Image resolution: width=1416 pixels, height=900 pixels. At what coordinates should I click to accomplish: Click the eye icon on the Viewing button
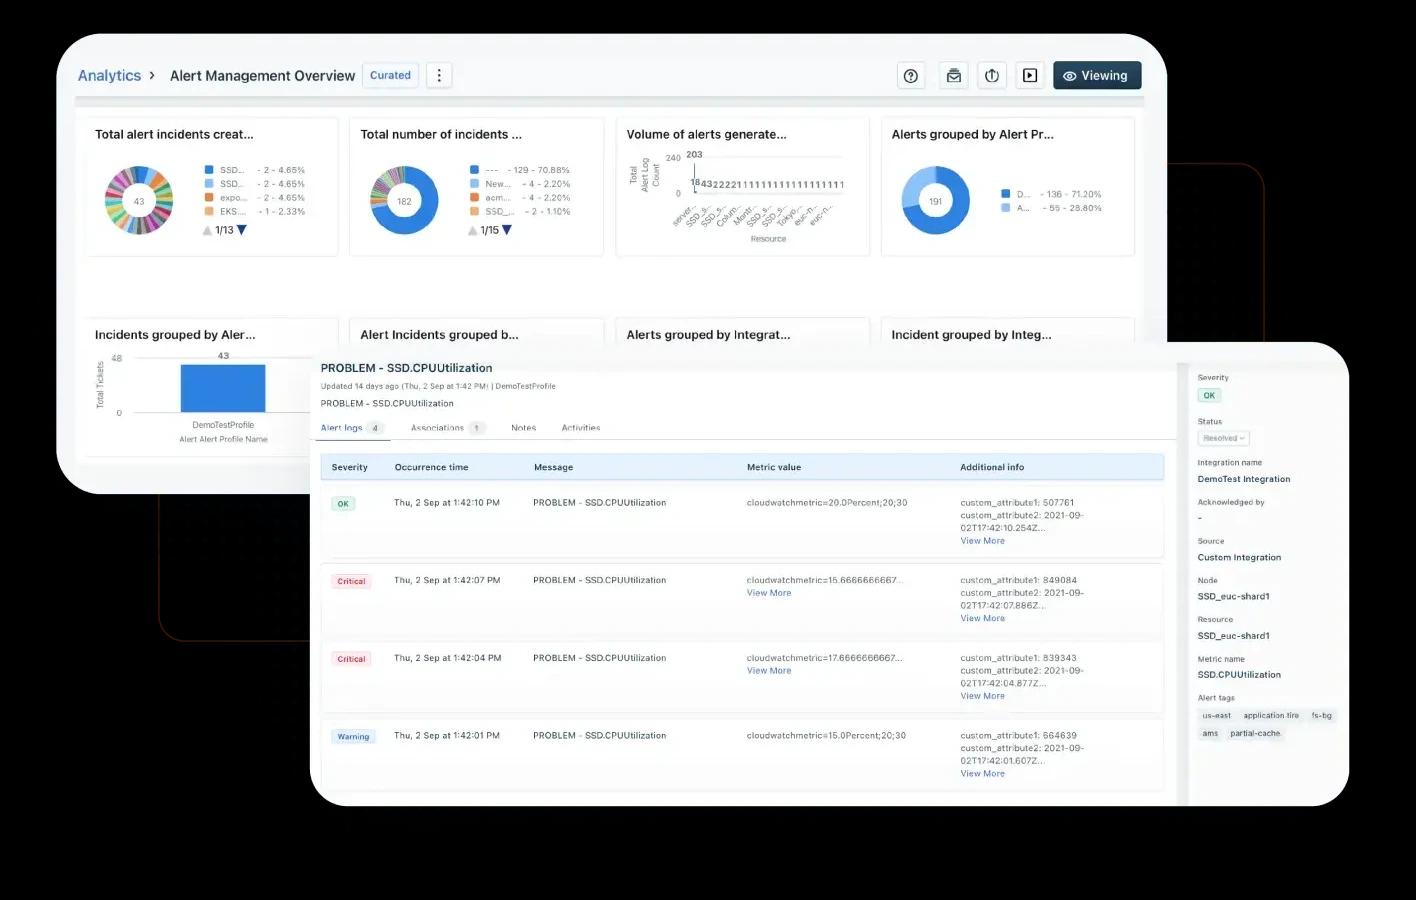1071,75
